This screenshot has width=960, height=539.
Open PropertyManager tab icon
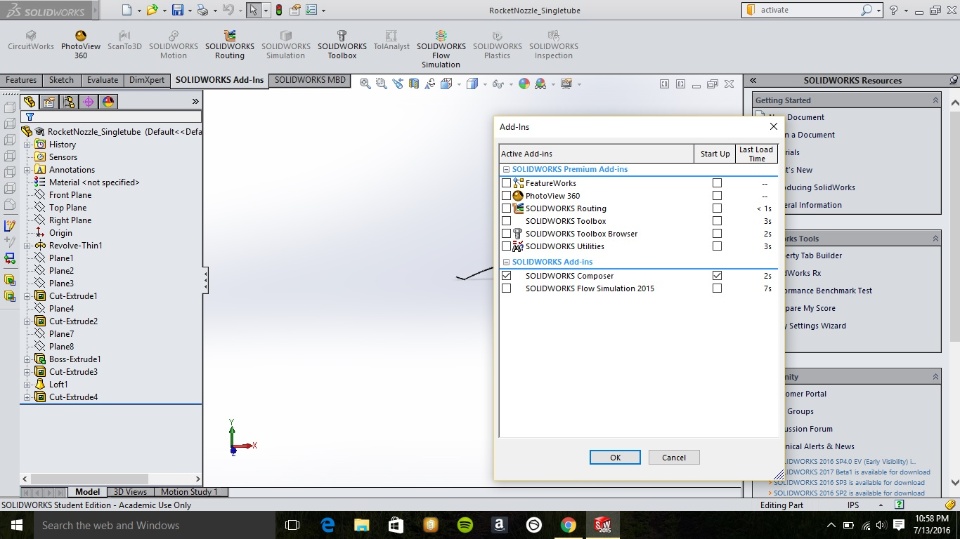click(49, 102)
